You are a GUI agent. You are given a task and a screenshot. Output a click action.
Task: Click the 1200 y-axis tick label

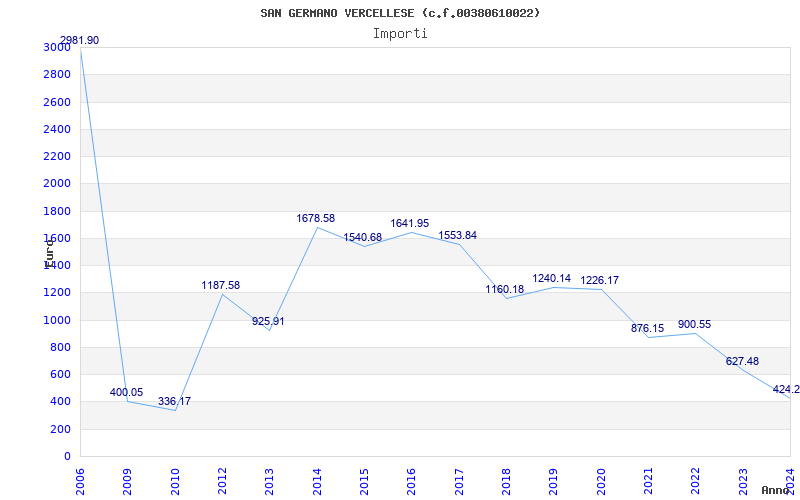click(x=57, y=293)
